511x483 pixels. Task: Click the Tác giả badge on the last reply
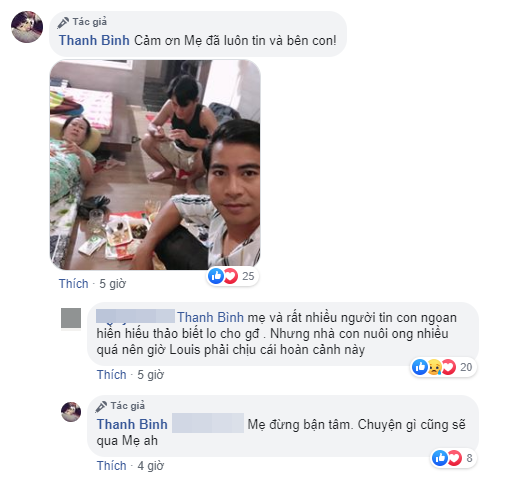pyautogui.click(x=120, y=406)
